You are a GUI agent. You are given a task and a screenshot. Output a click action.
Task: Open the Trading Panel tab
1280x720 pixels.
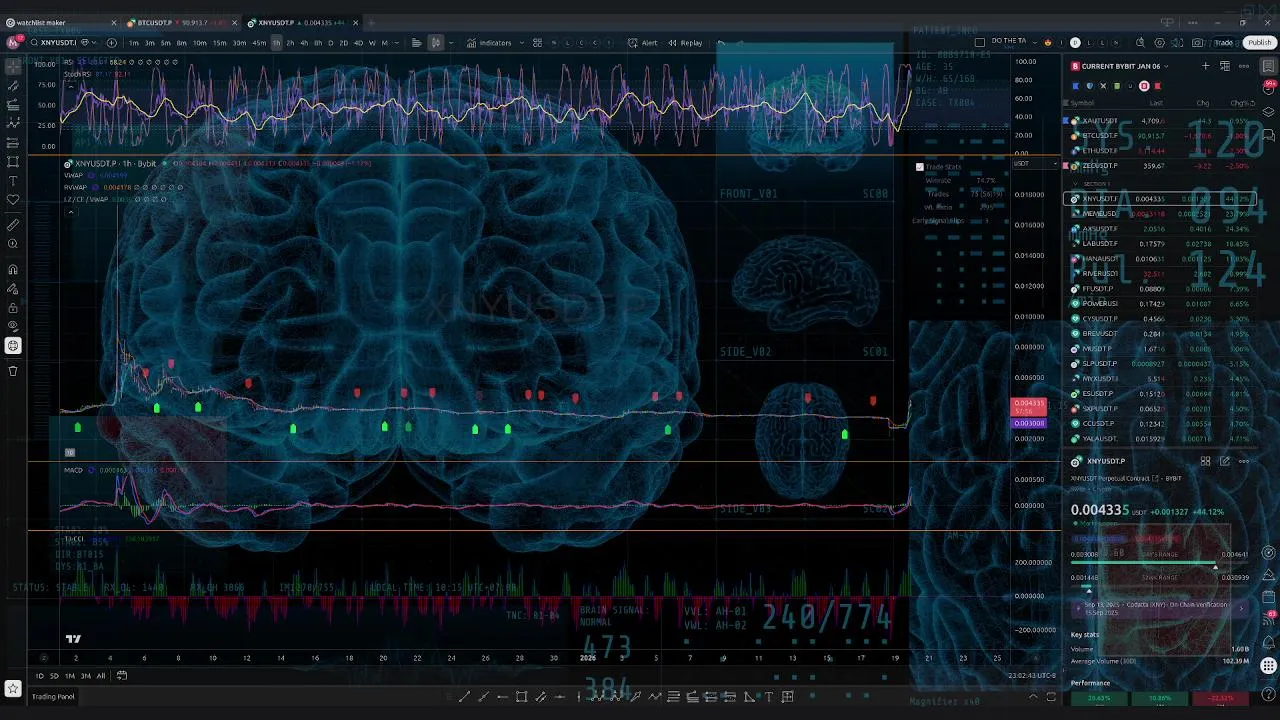(x=53, y=697)
